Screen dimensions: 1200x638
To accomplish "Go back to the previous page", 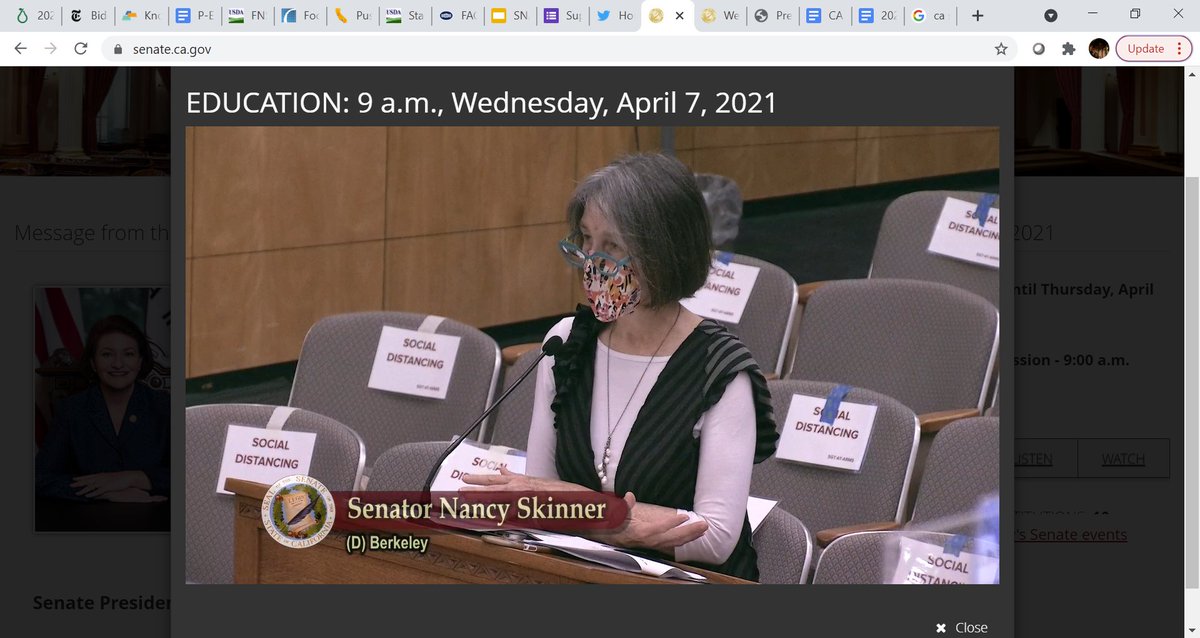I will point(20,48).
